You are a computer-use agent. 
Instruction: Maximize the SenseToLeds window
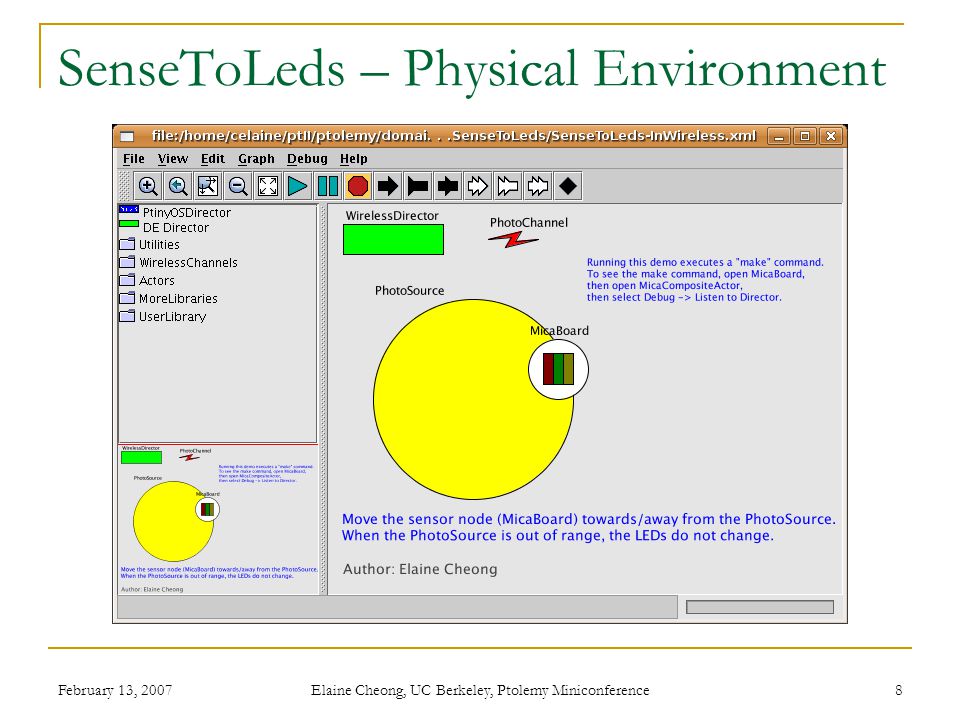805,137
